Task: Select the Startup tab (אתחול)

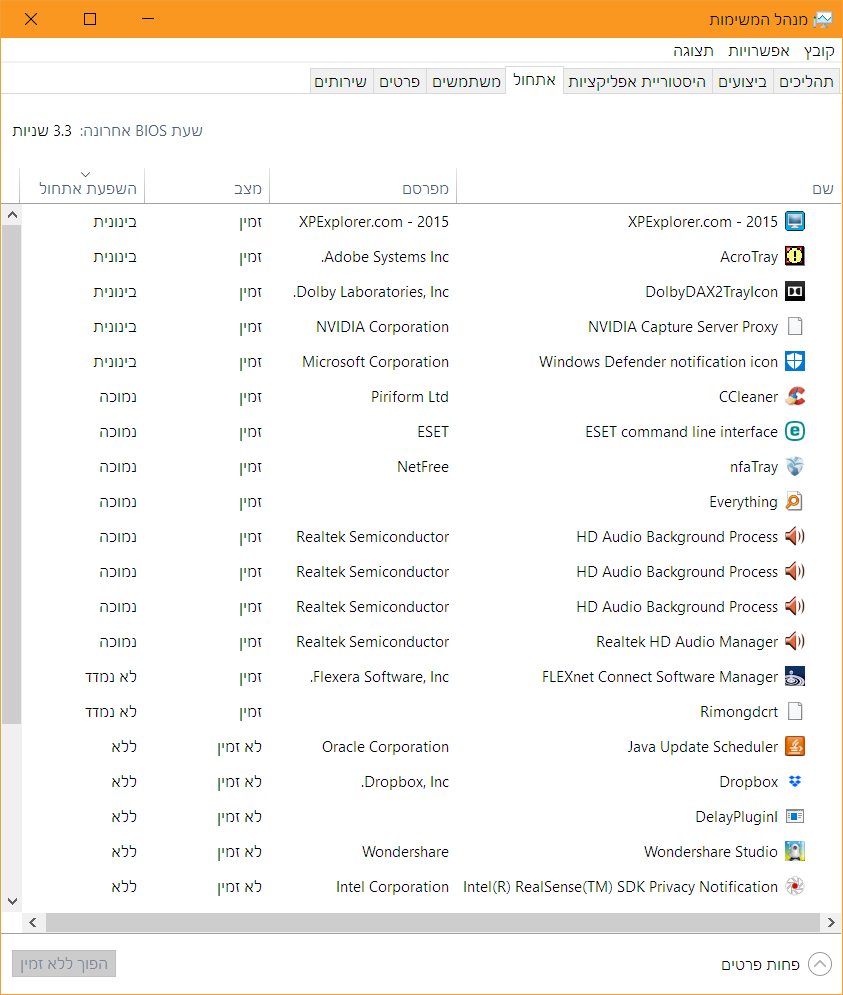Action: [x=534, y=80]
